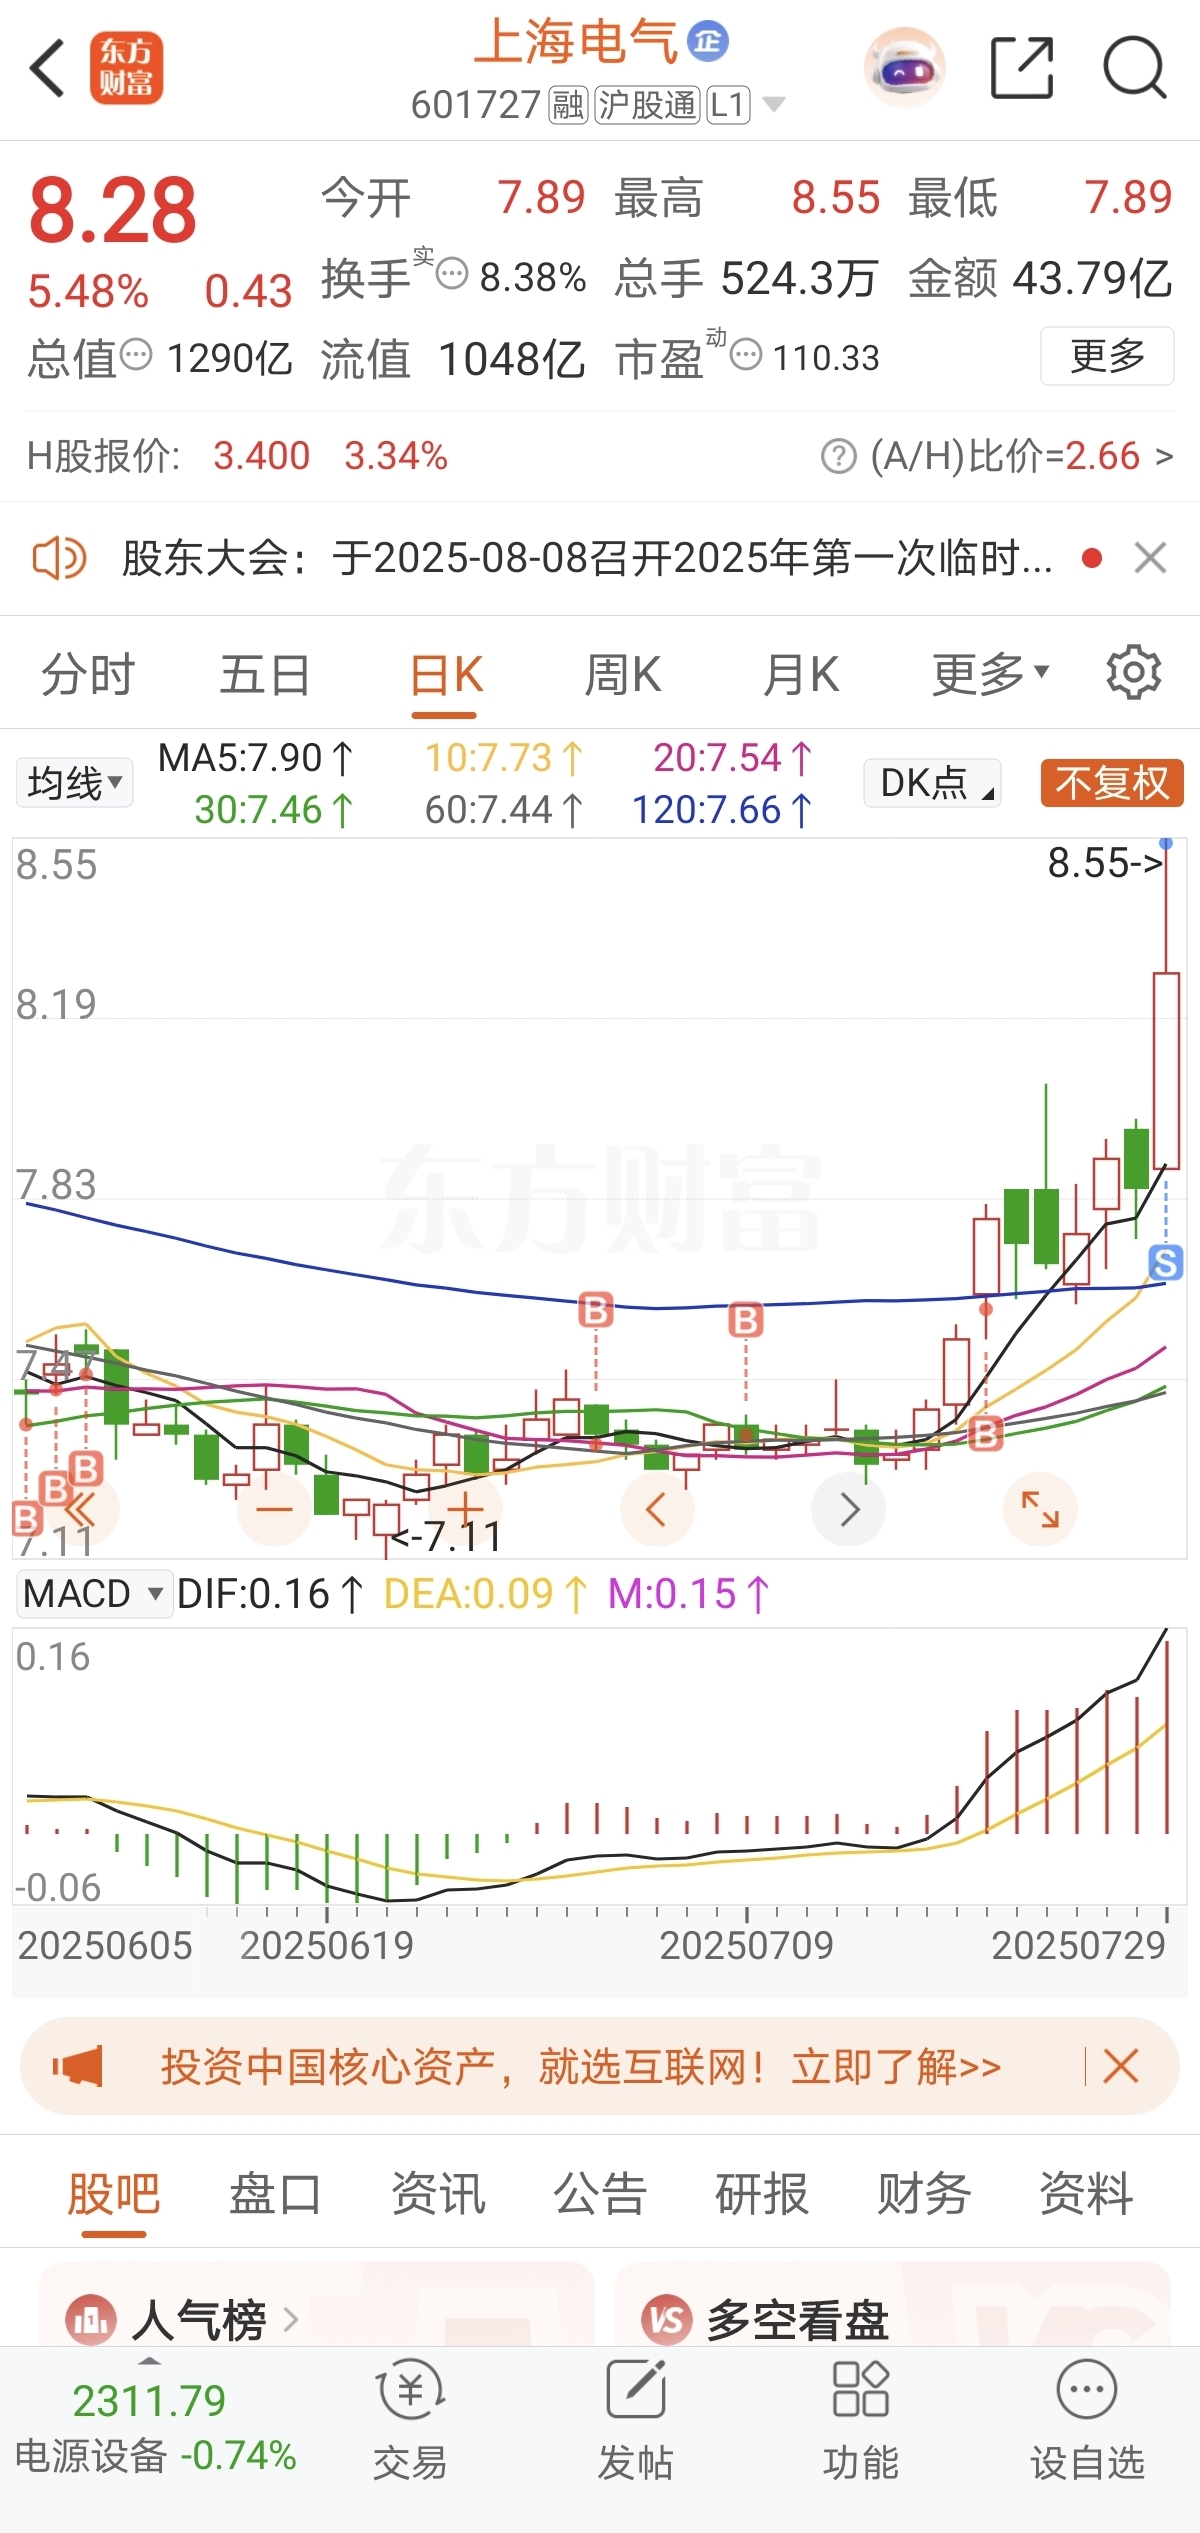Tap the right arrow chart navigation button
This screenshot has height=2533, width=1200.
[849, 1509]
